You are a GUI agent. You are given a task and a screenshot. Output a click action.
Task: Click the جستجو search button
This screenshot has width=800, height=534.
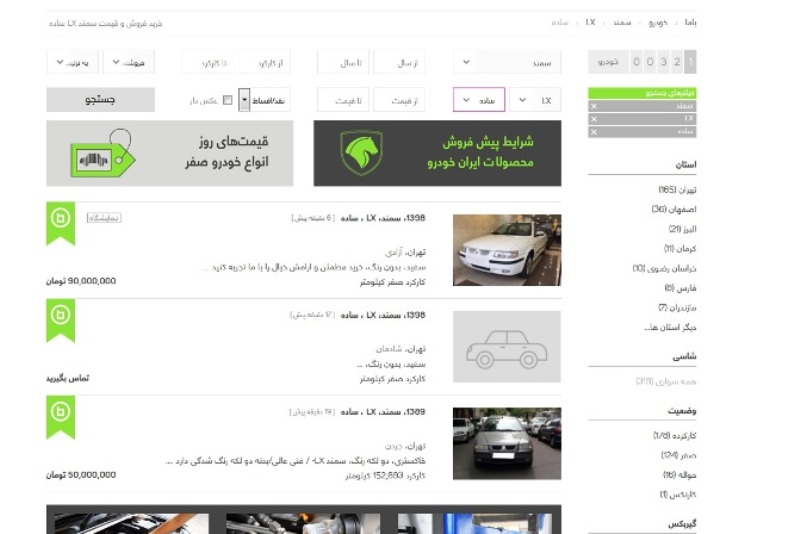[101, 99]
